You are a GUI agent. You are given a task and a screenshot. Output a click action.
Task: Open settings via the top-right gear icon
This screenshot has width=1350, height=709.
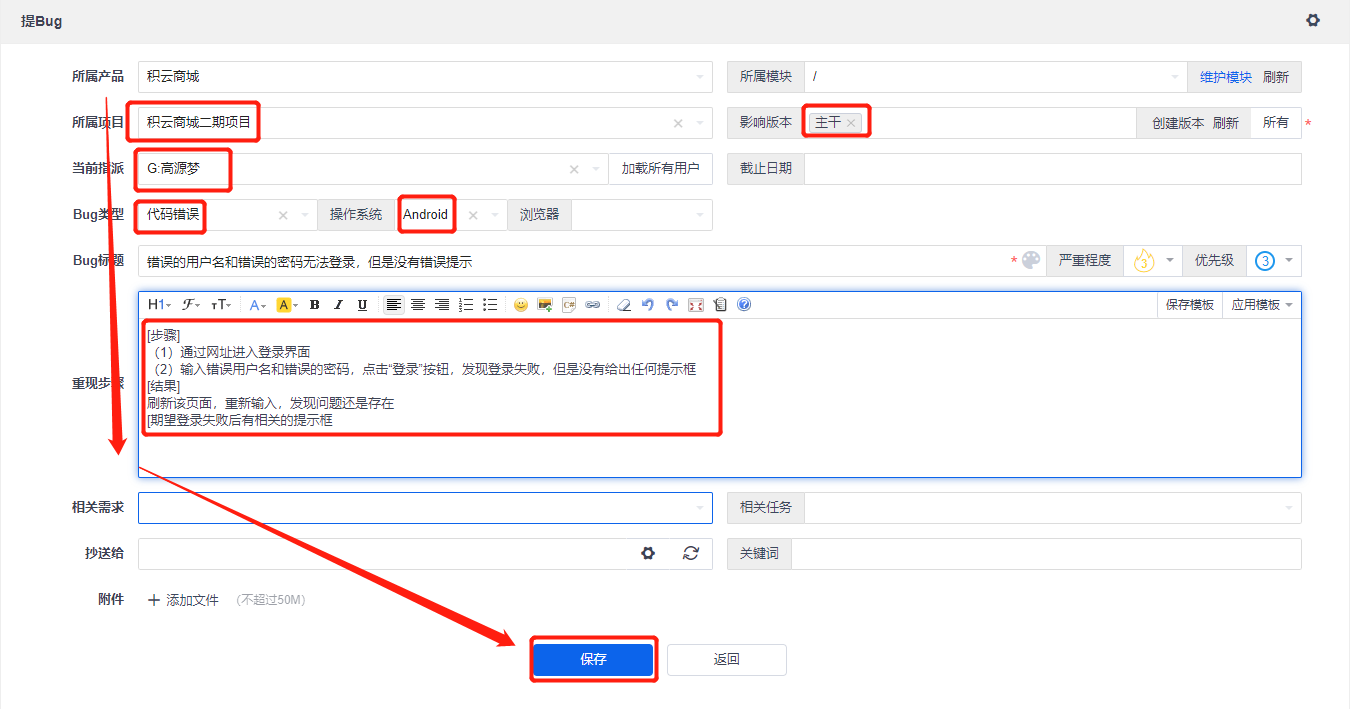[1313, 20]
